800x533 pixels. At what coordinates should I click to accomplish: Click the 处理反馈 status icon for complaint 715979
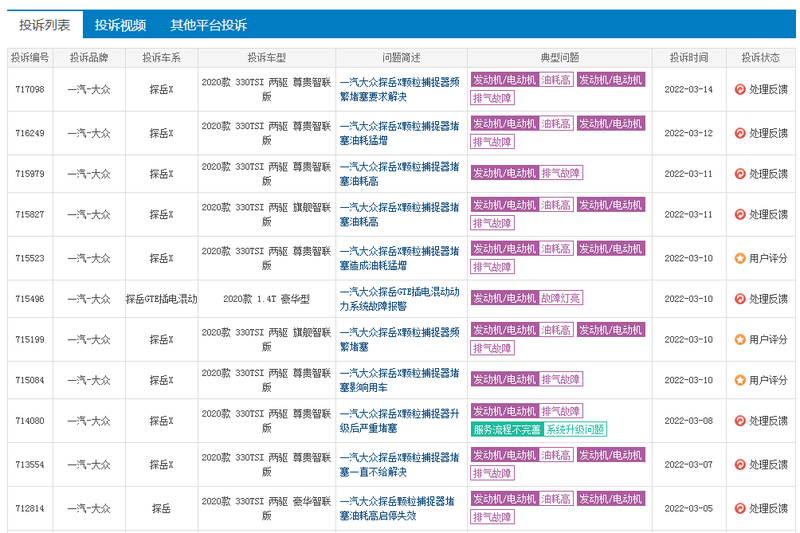point(740,174)
